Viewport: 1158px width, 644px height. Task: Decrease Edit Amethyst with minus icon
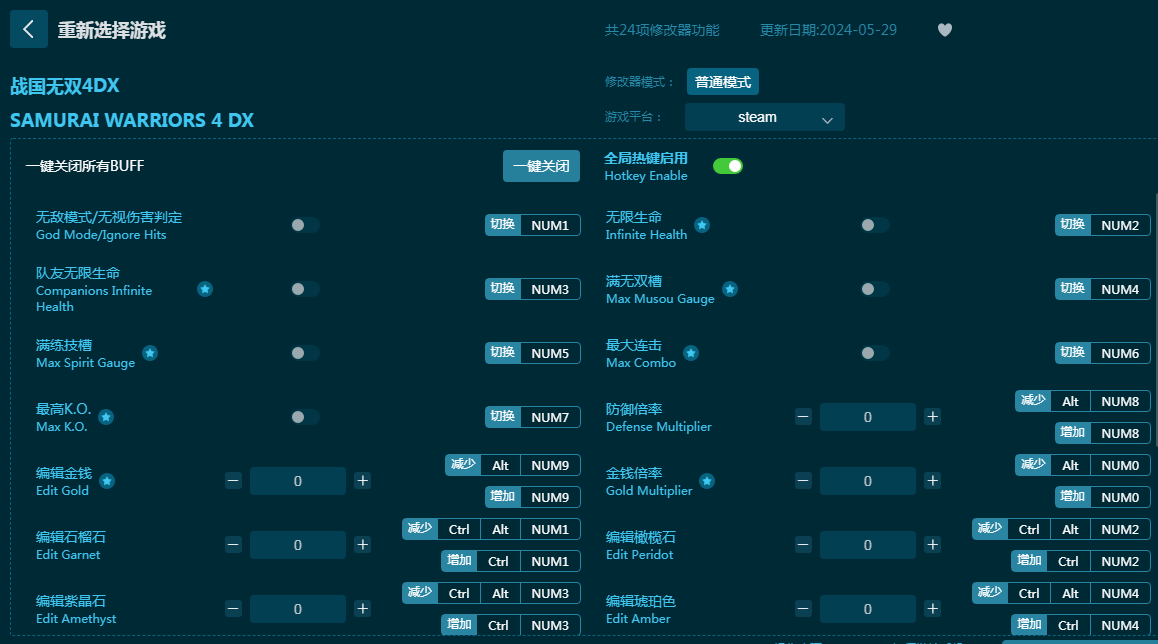[233, 609]
